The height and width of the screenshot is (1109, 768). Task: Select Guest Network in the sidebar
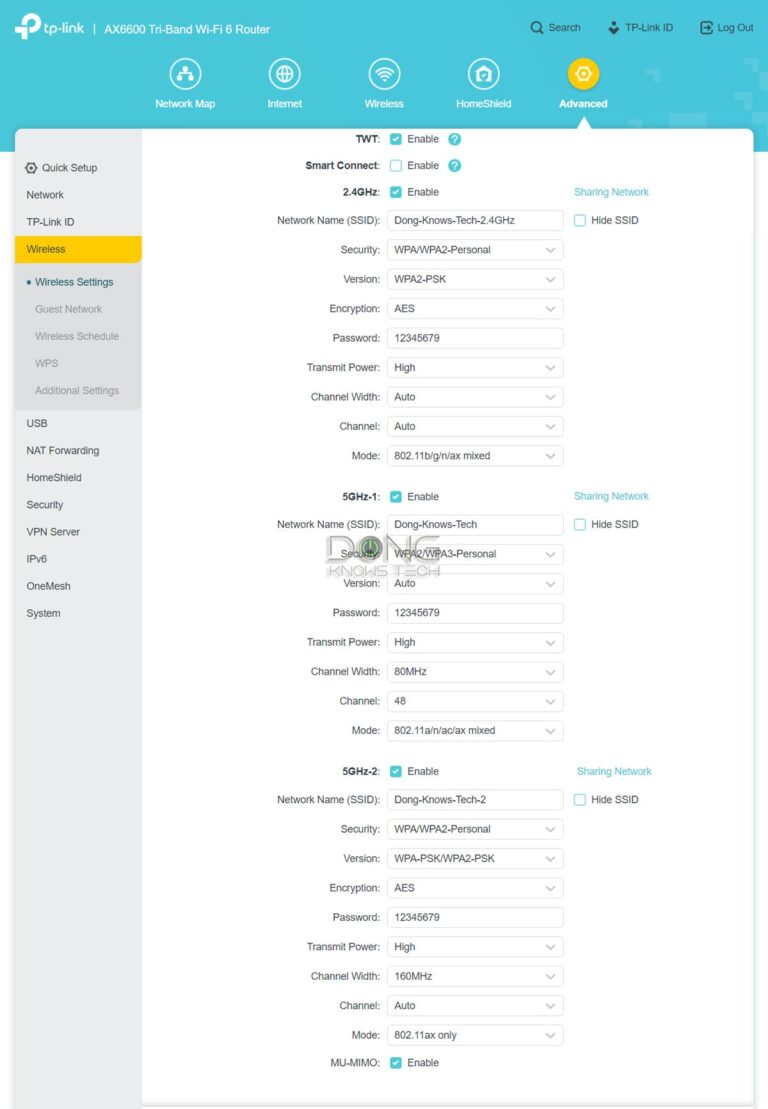[x=69, y=309]
